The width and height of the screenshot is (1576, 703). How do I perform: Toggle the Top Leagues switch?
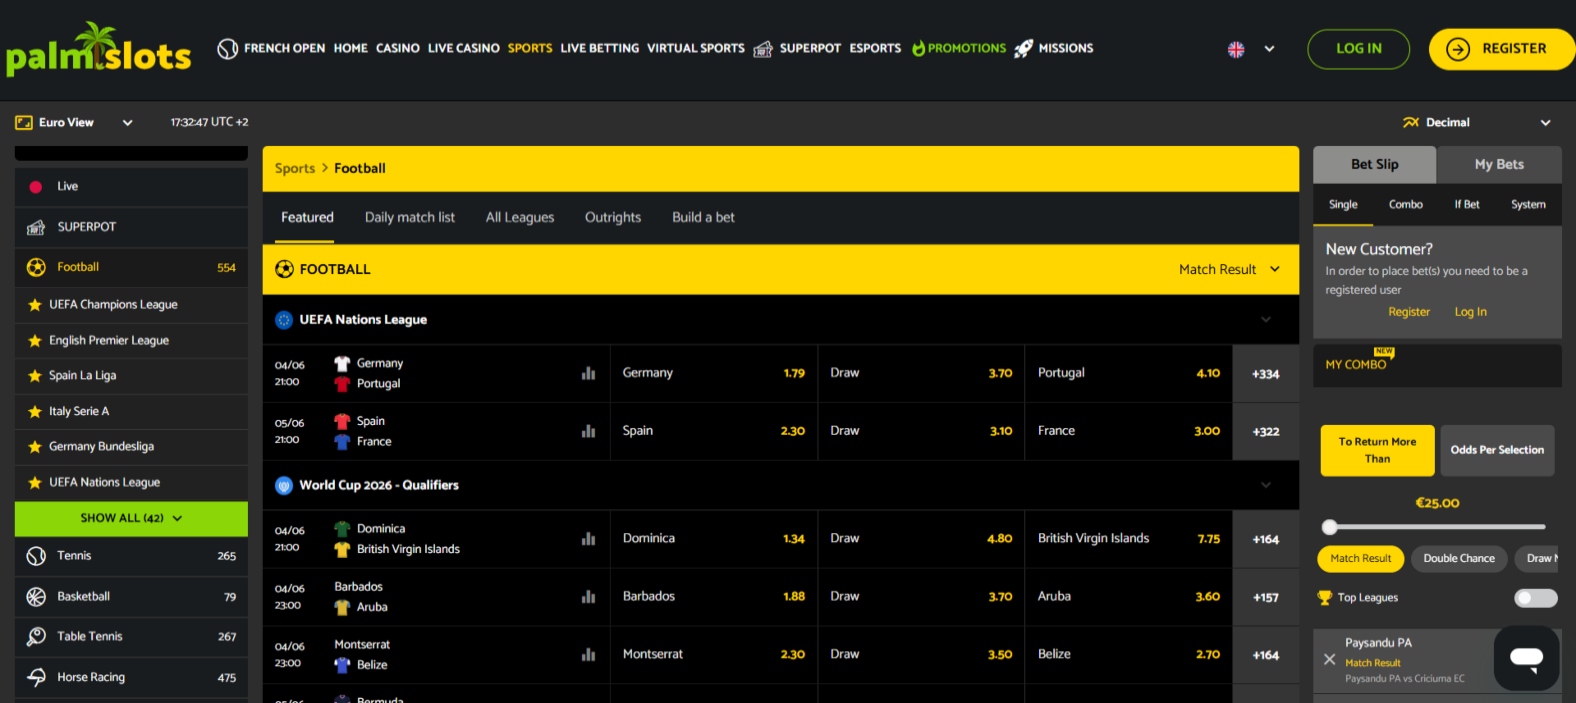[1535, 598]
